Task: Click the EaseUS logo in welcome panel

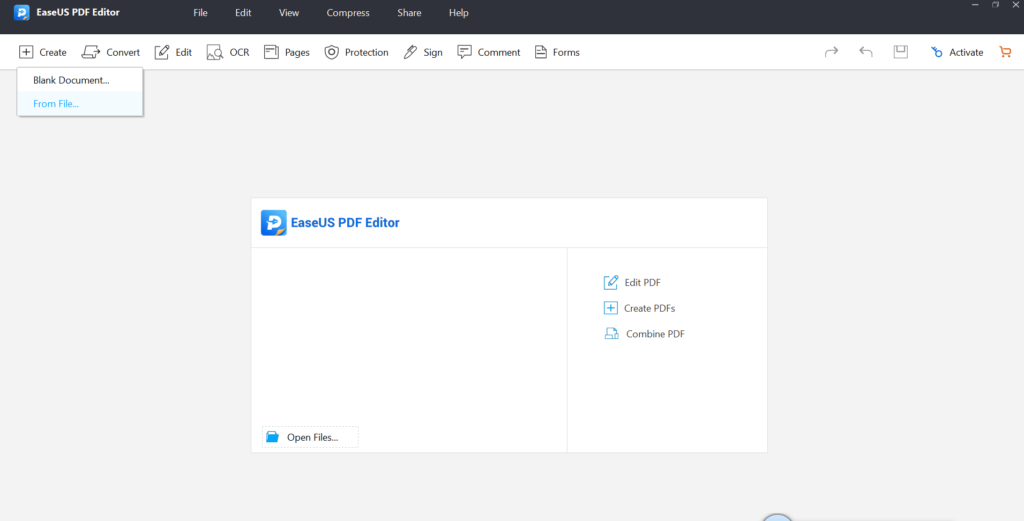Action: [274, 223]
